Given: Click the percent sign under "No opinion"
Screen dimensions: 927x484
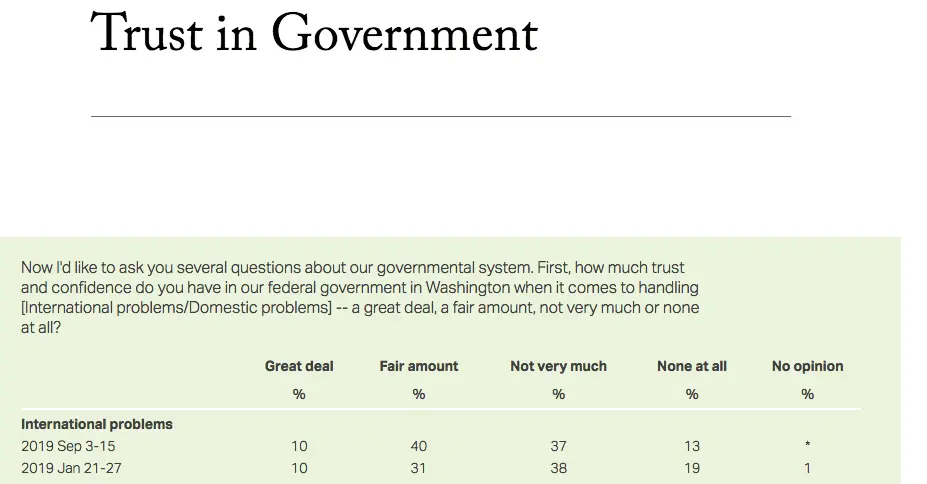Looking at the screenshot, I should tap(808, 394).
